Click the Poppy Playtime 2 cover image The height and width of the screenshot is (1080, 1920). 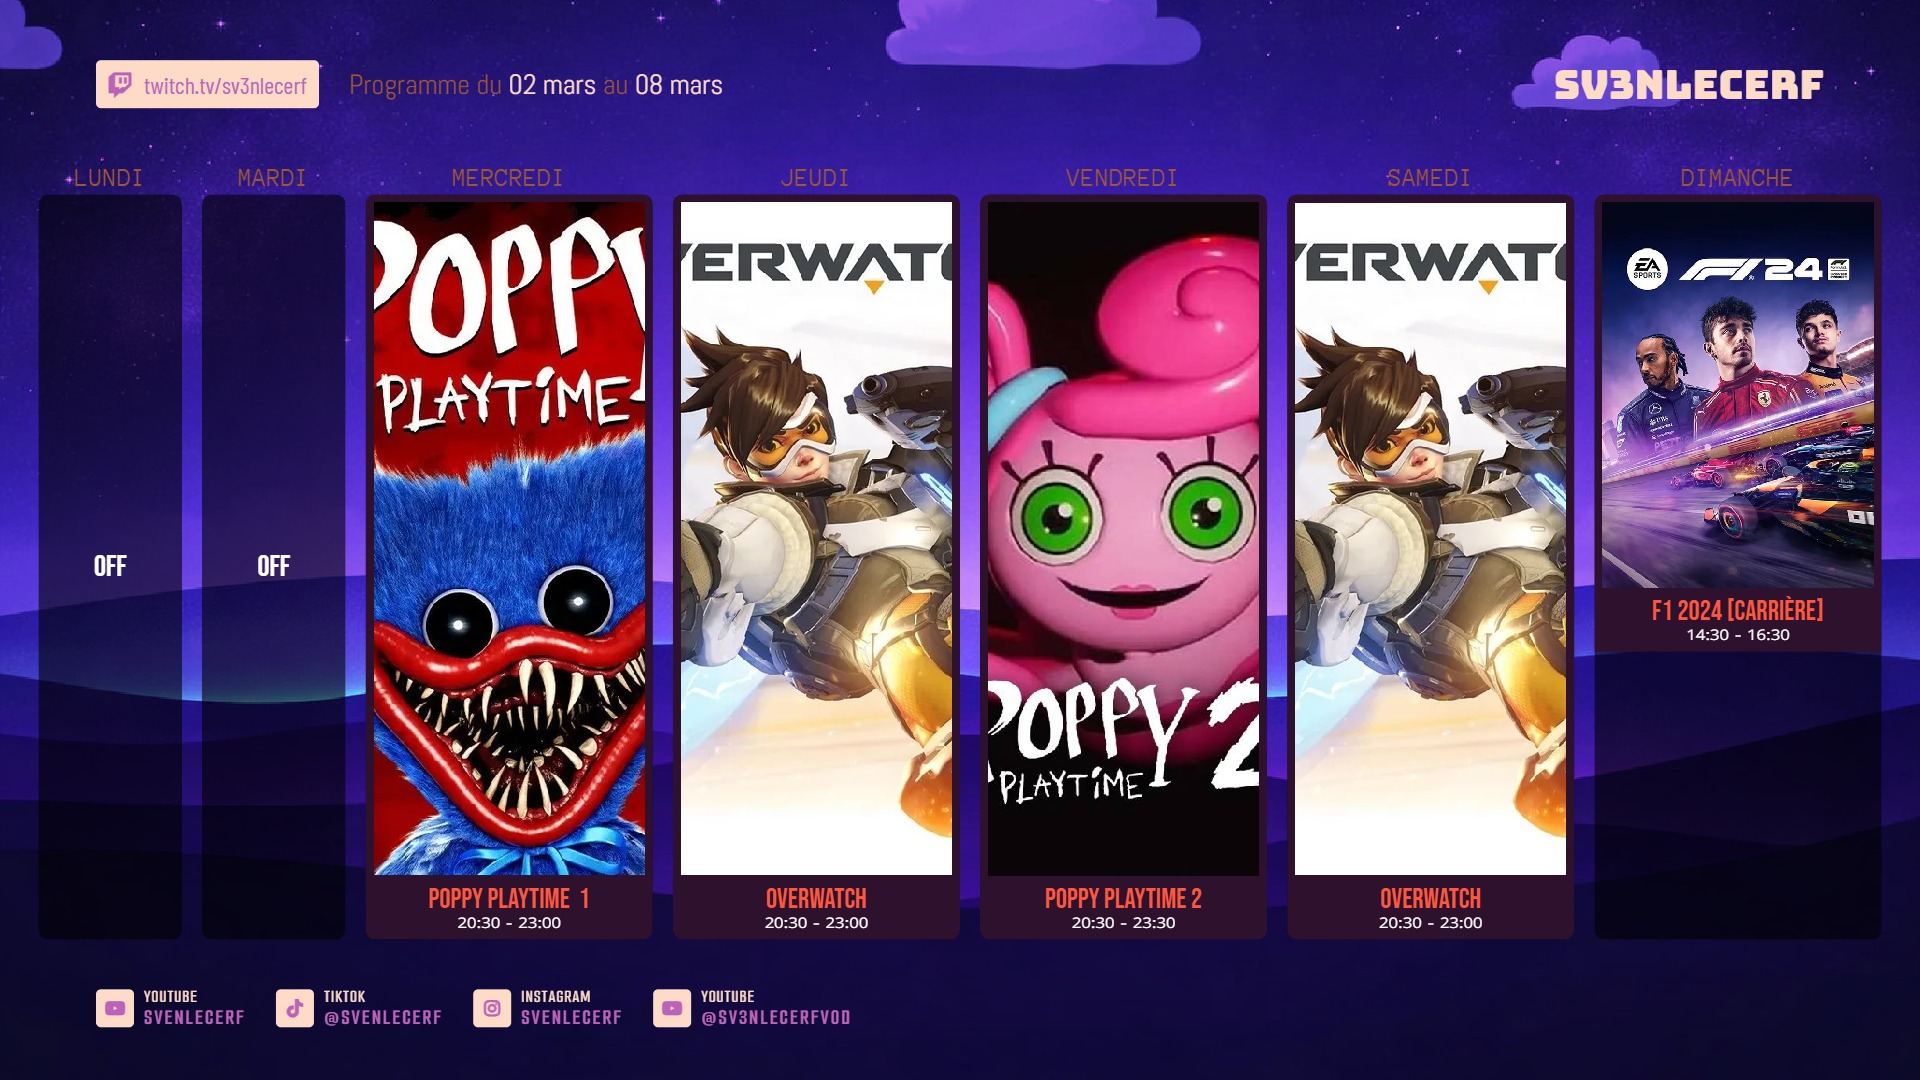[1123, 540]
